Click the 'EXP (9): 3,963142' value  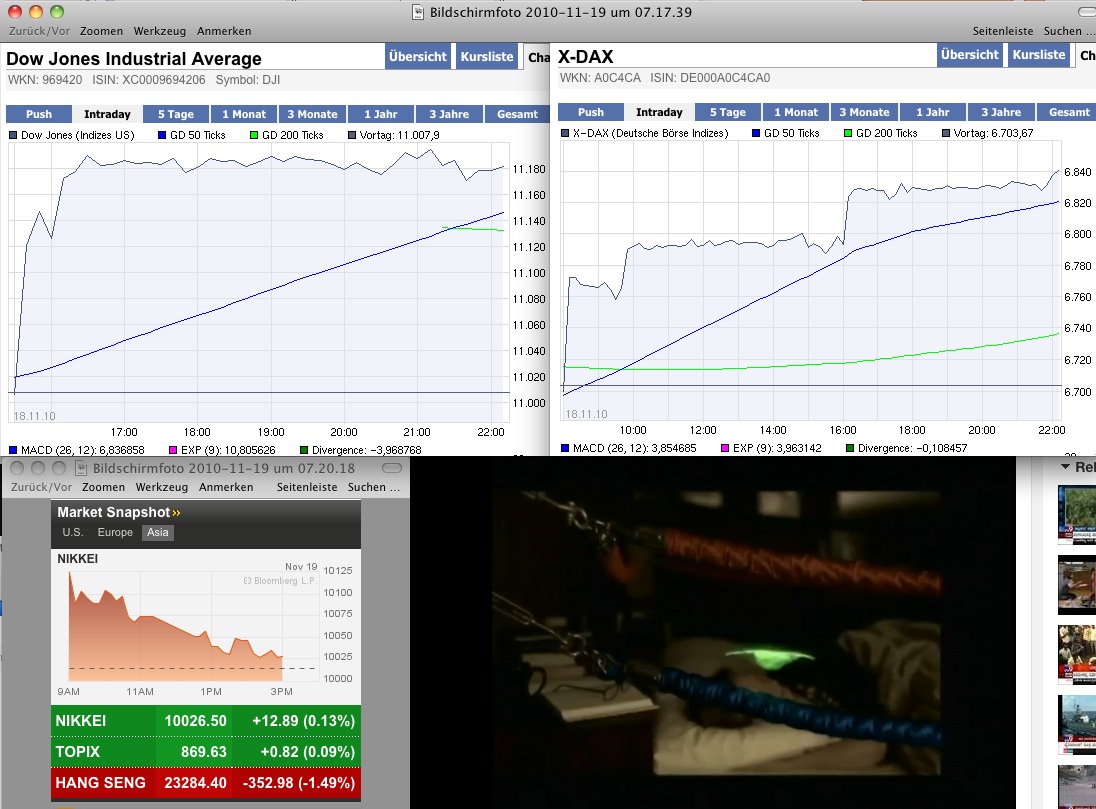coord(776,448)
